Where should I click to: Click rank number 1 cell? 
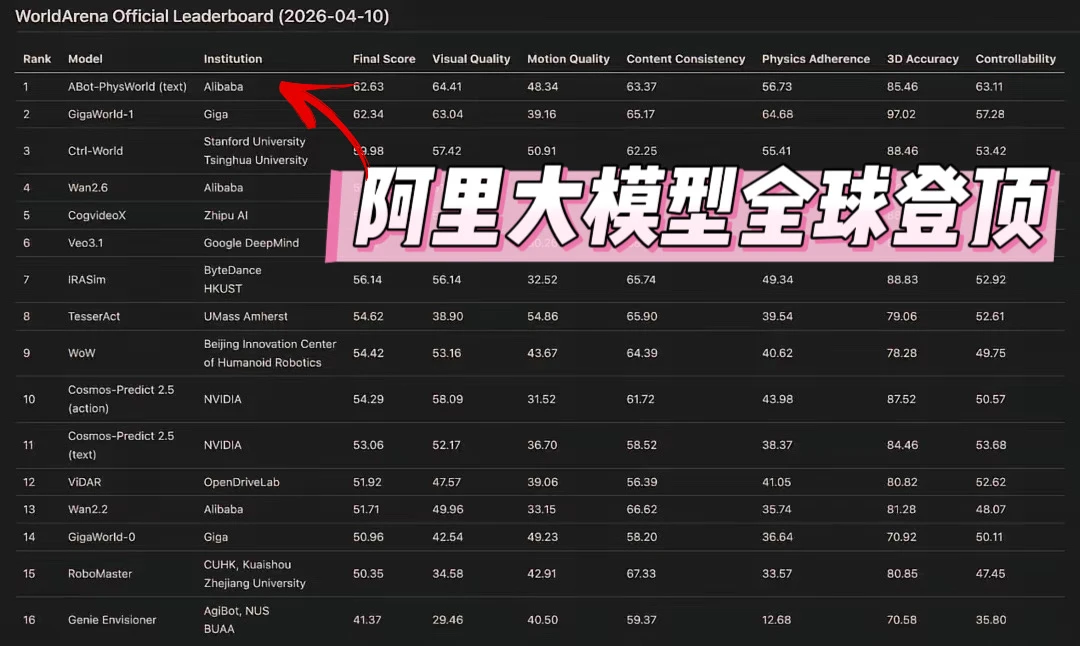click(x=26, y=87)
